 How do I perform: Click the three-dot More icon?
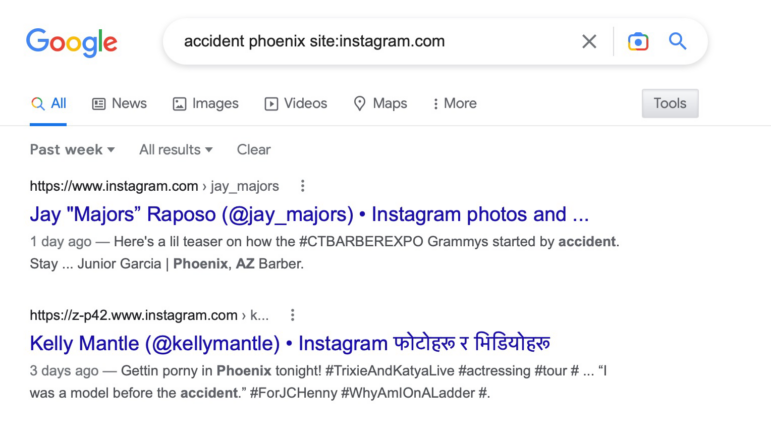pyautogui.click(x=435, y=104)
